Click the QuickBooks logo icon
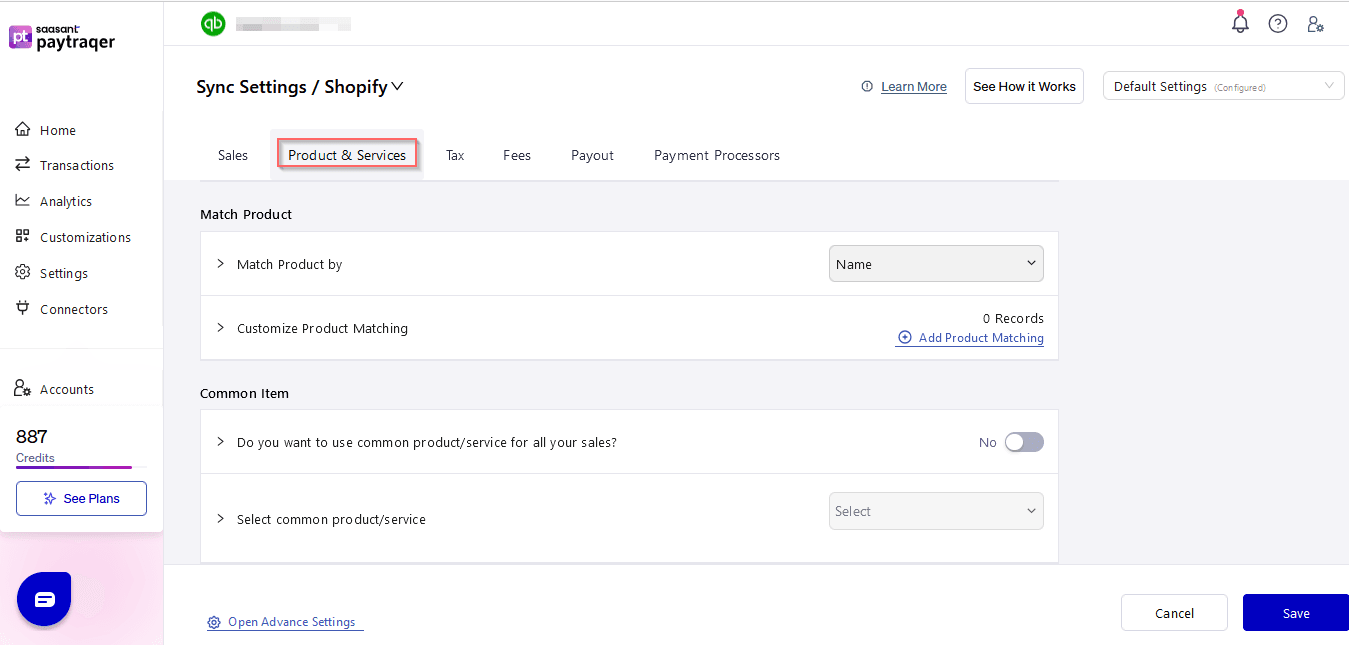This screenshot has width=1349, height=645. click(213, 24)
